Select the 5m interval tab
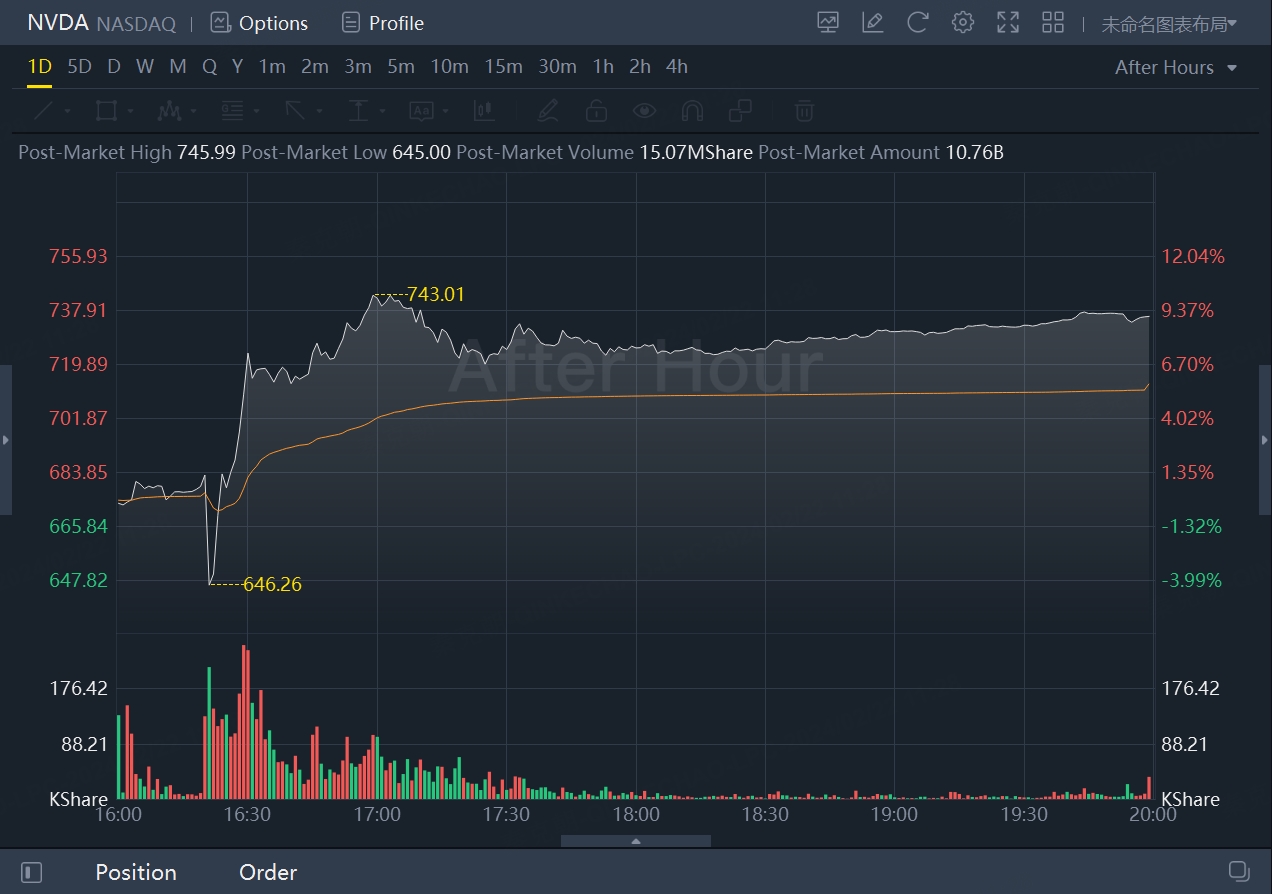Viewport: 1272px width, 894px height. tap(401, 66)
